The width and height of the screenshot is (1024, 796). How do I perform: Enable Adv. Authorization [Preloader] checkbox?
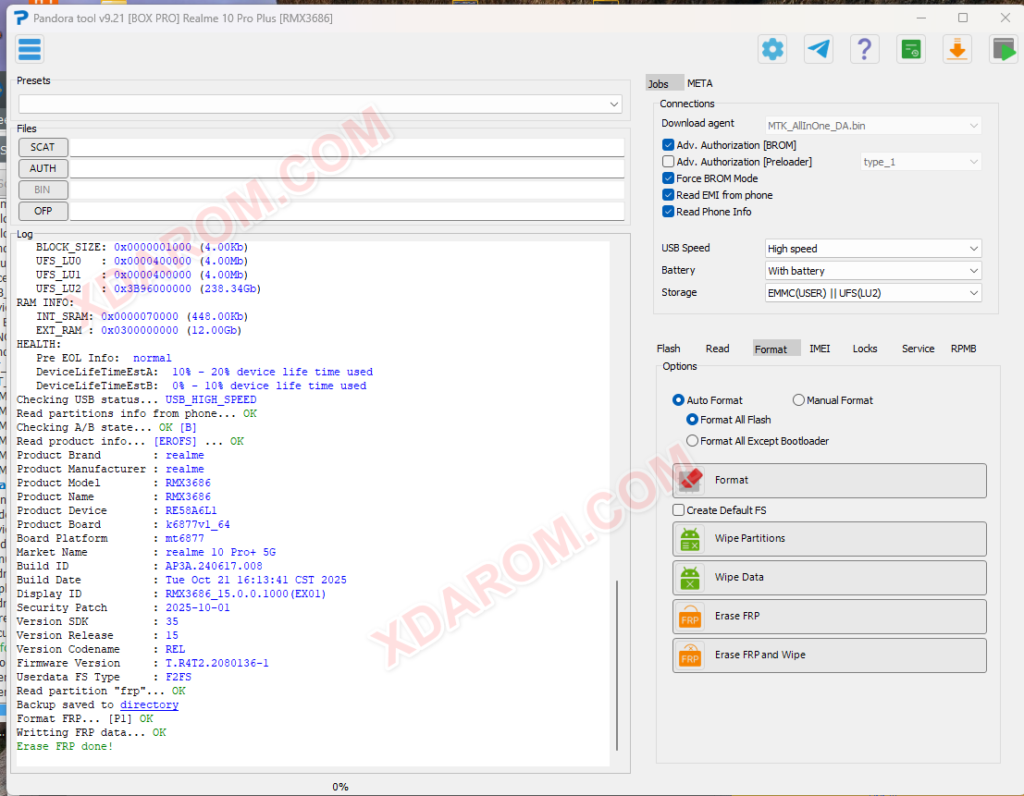coord(668,161)
